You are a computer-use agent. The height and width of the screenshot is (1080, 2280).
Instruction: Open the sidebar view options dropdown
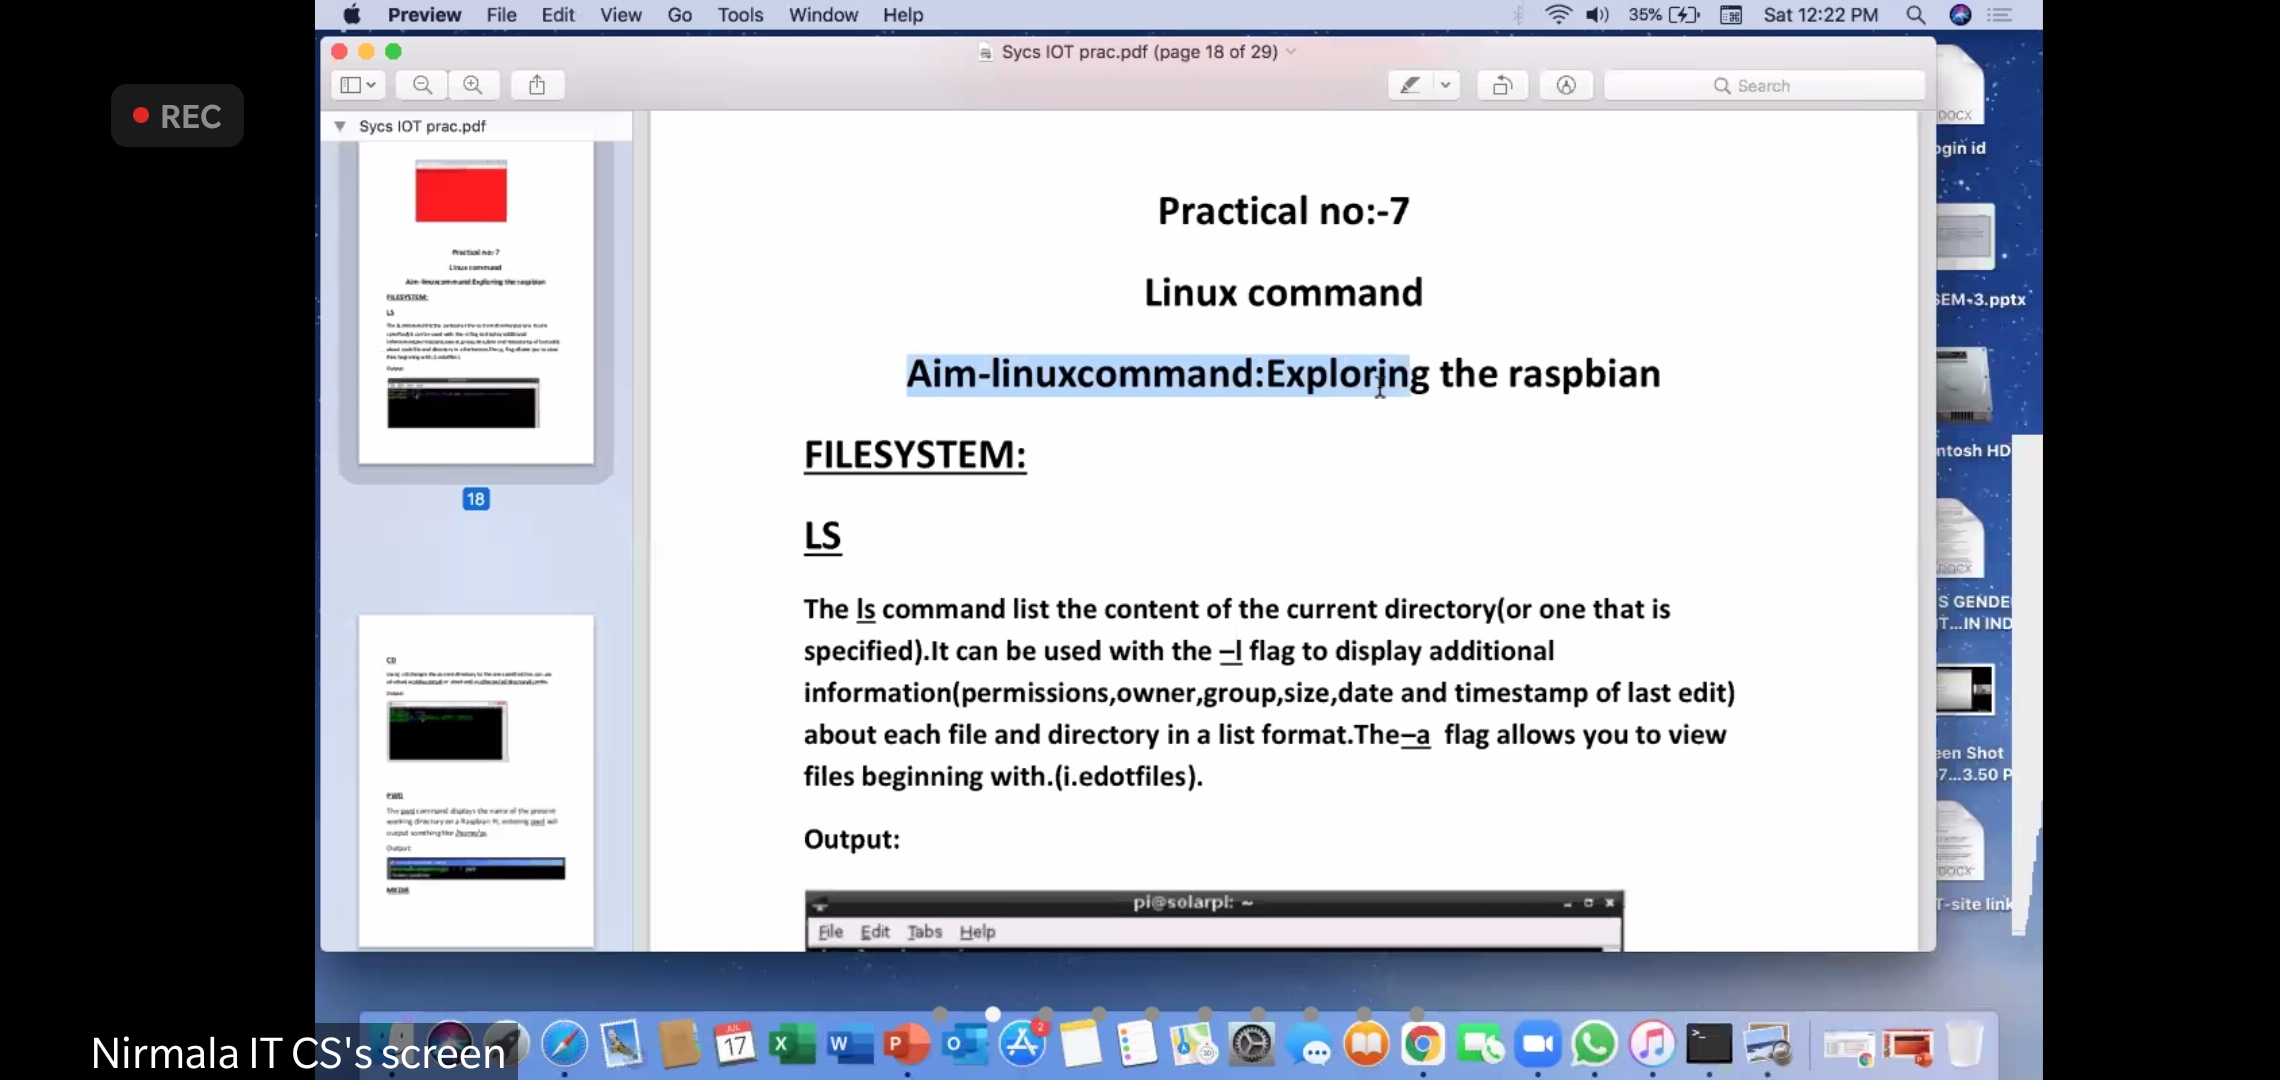click(x=358, y=85)
